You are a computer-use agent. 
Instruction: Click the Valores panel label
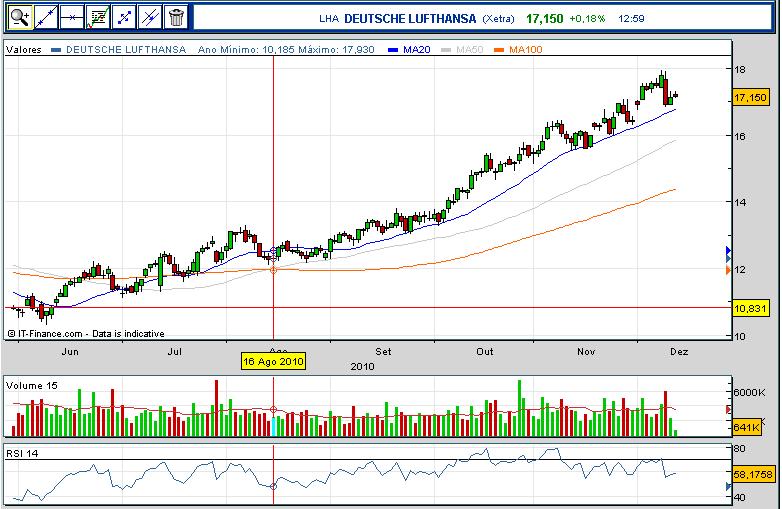[x=24, y=49]
